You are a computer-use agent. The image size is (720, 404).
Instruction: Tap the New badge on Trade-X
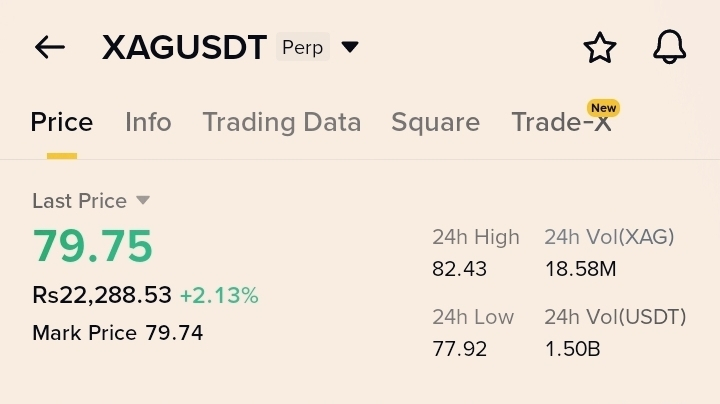603,107
